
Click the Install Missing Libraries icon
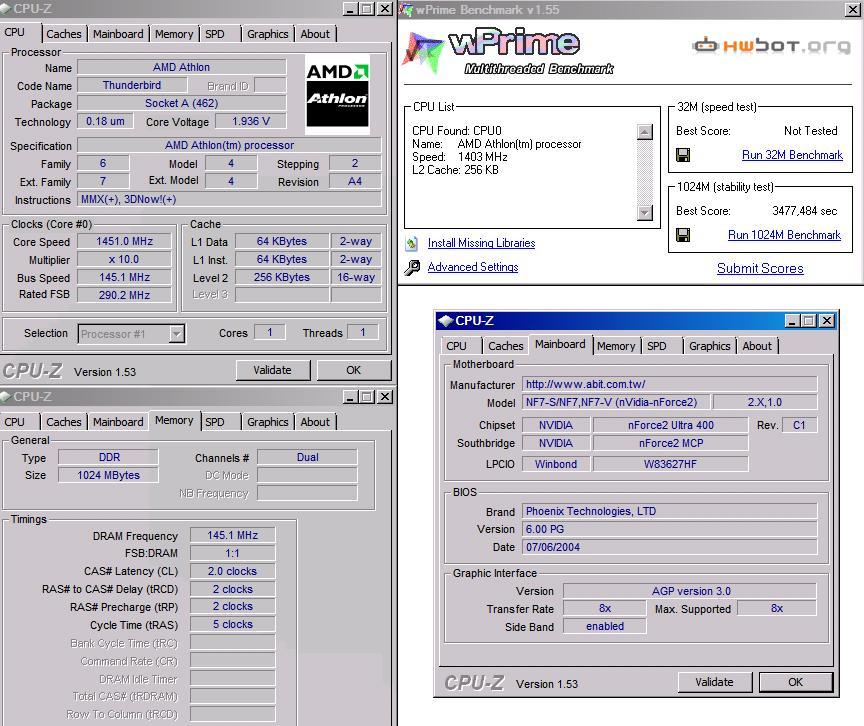pyautogui.click(x=412, y=243)
